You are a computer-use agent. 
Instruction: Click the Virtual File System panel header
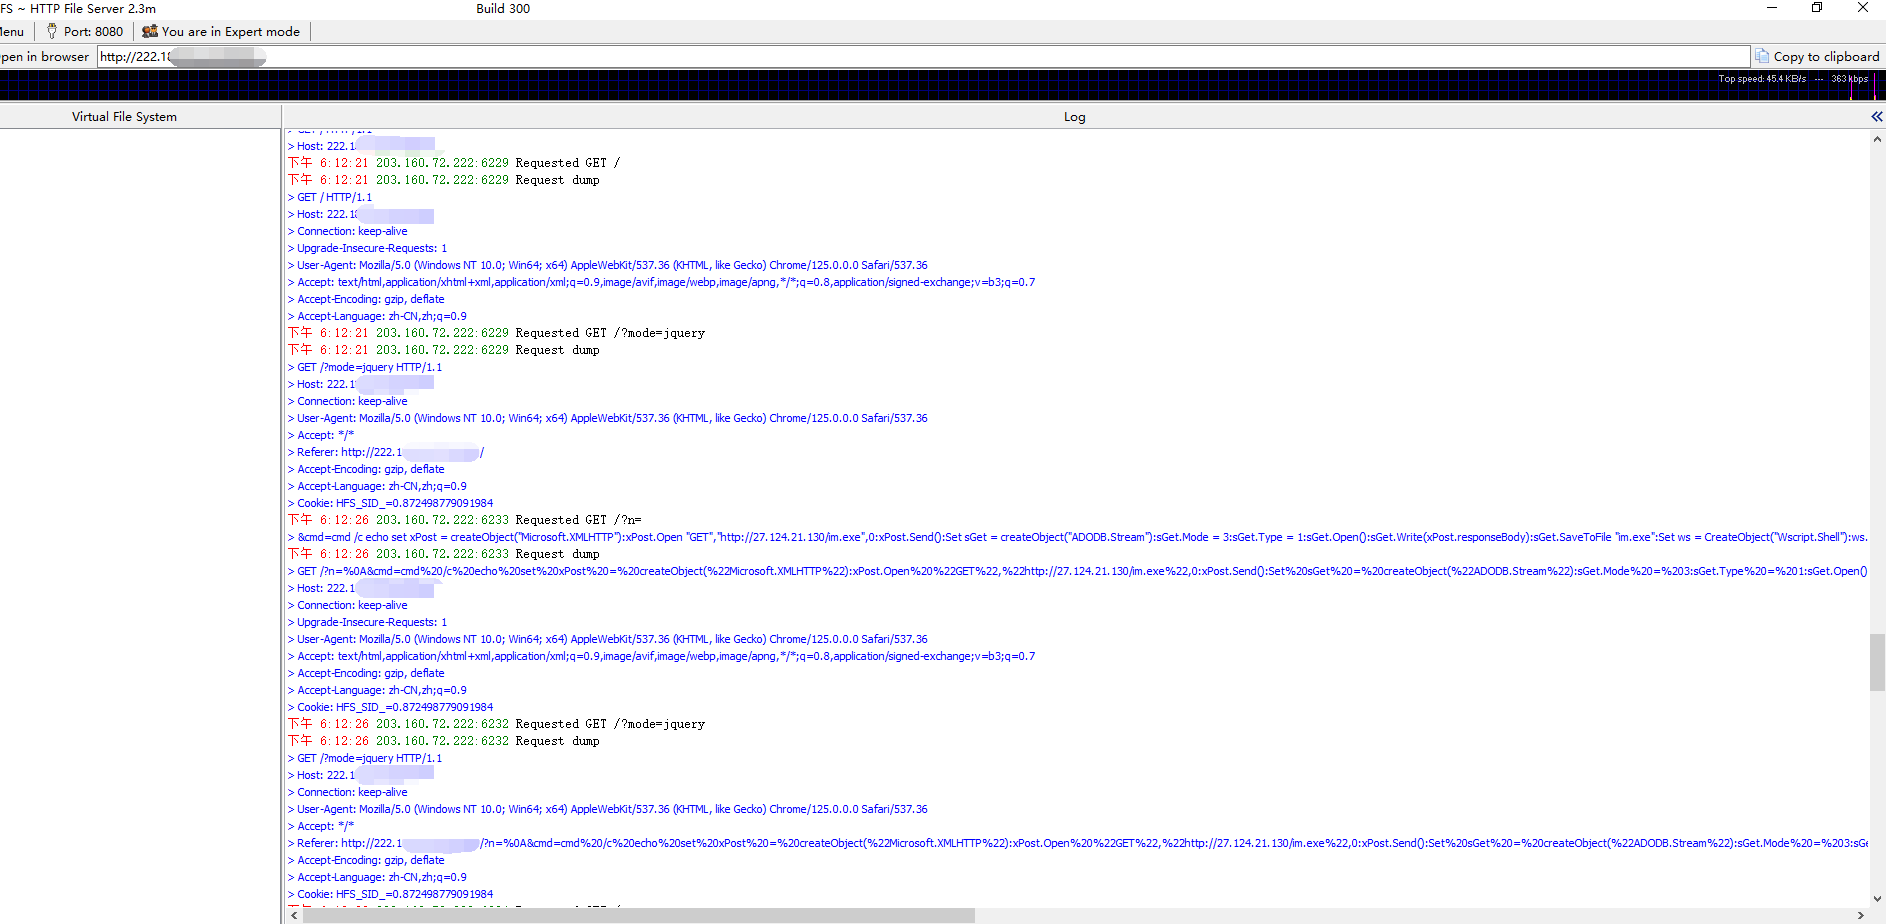pos(124,117)
